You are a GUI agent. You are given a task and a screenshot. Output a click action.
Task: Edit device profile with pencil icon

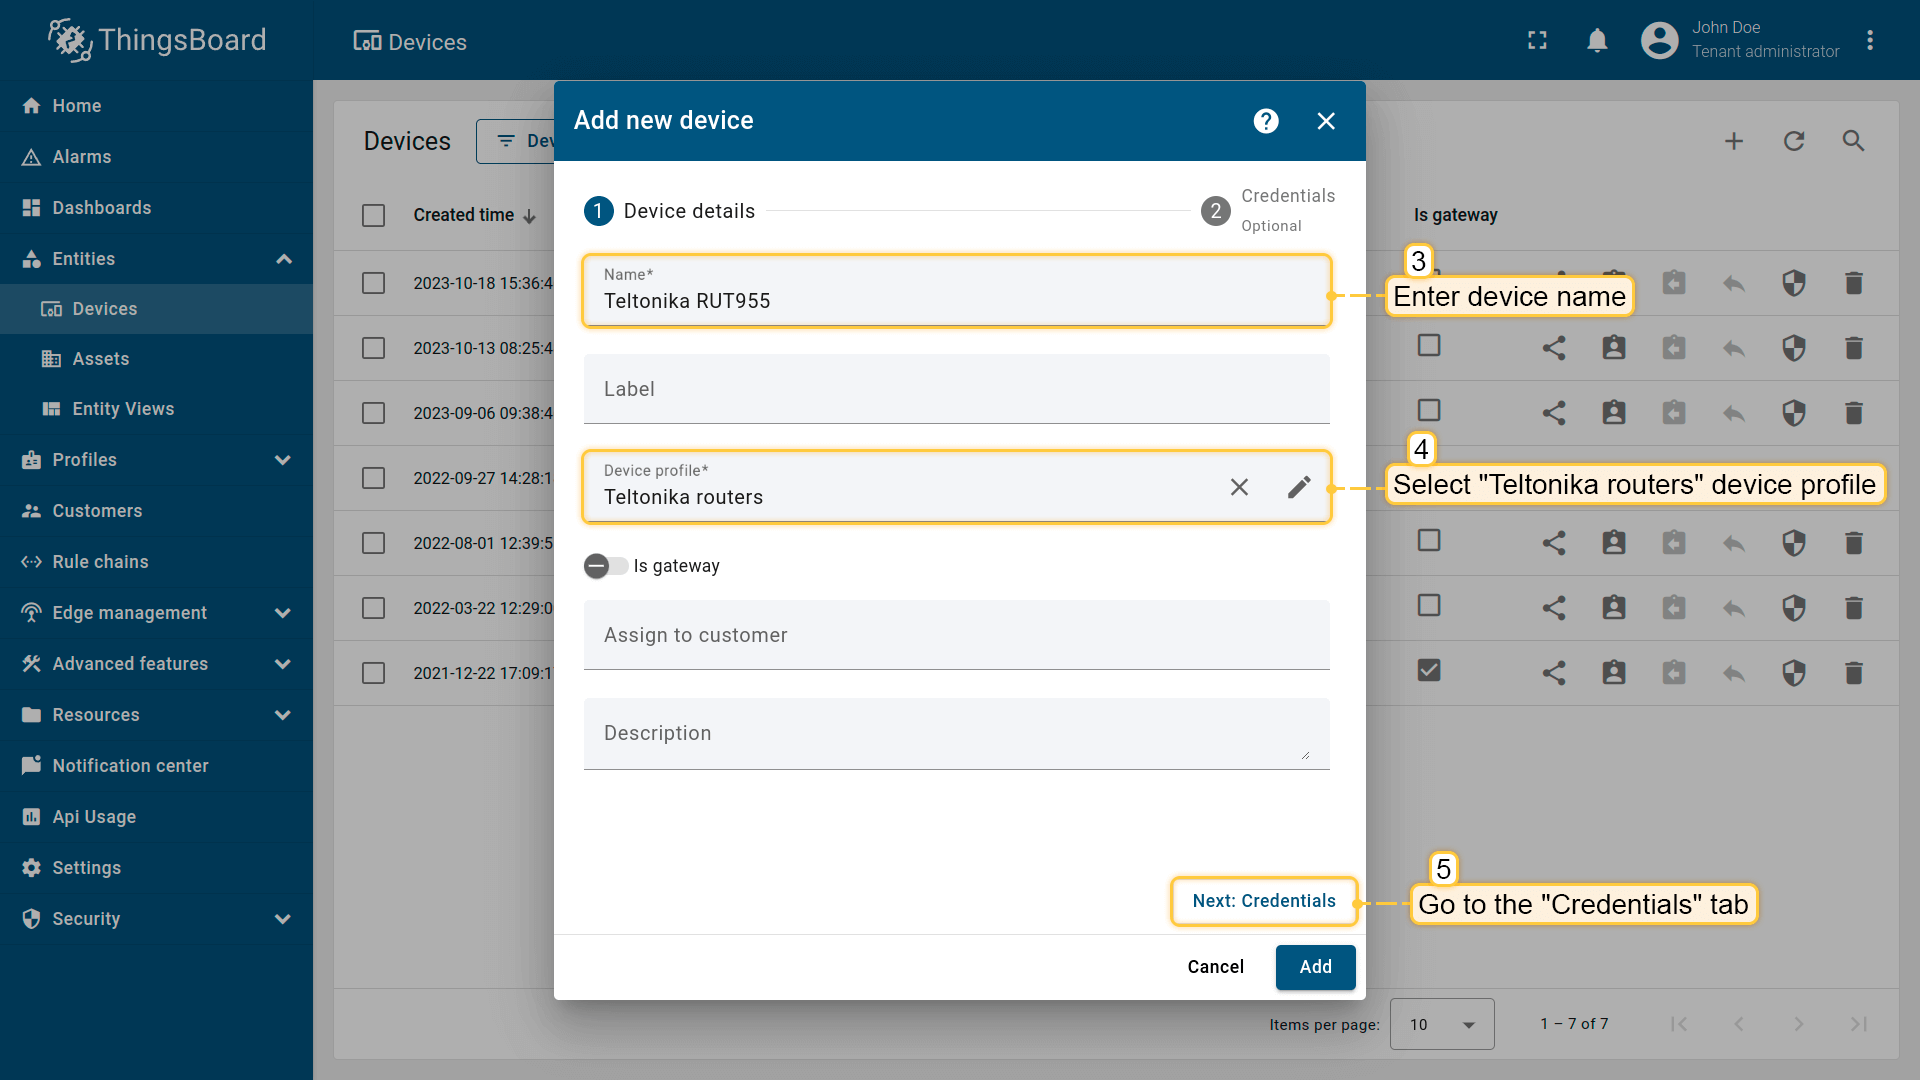[x=1298, y=487]
